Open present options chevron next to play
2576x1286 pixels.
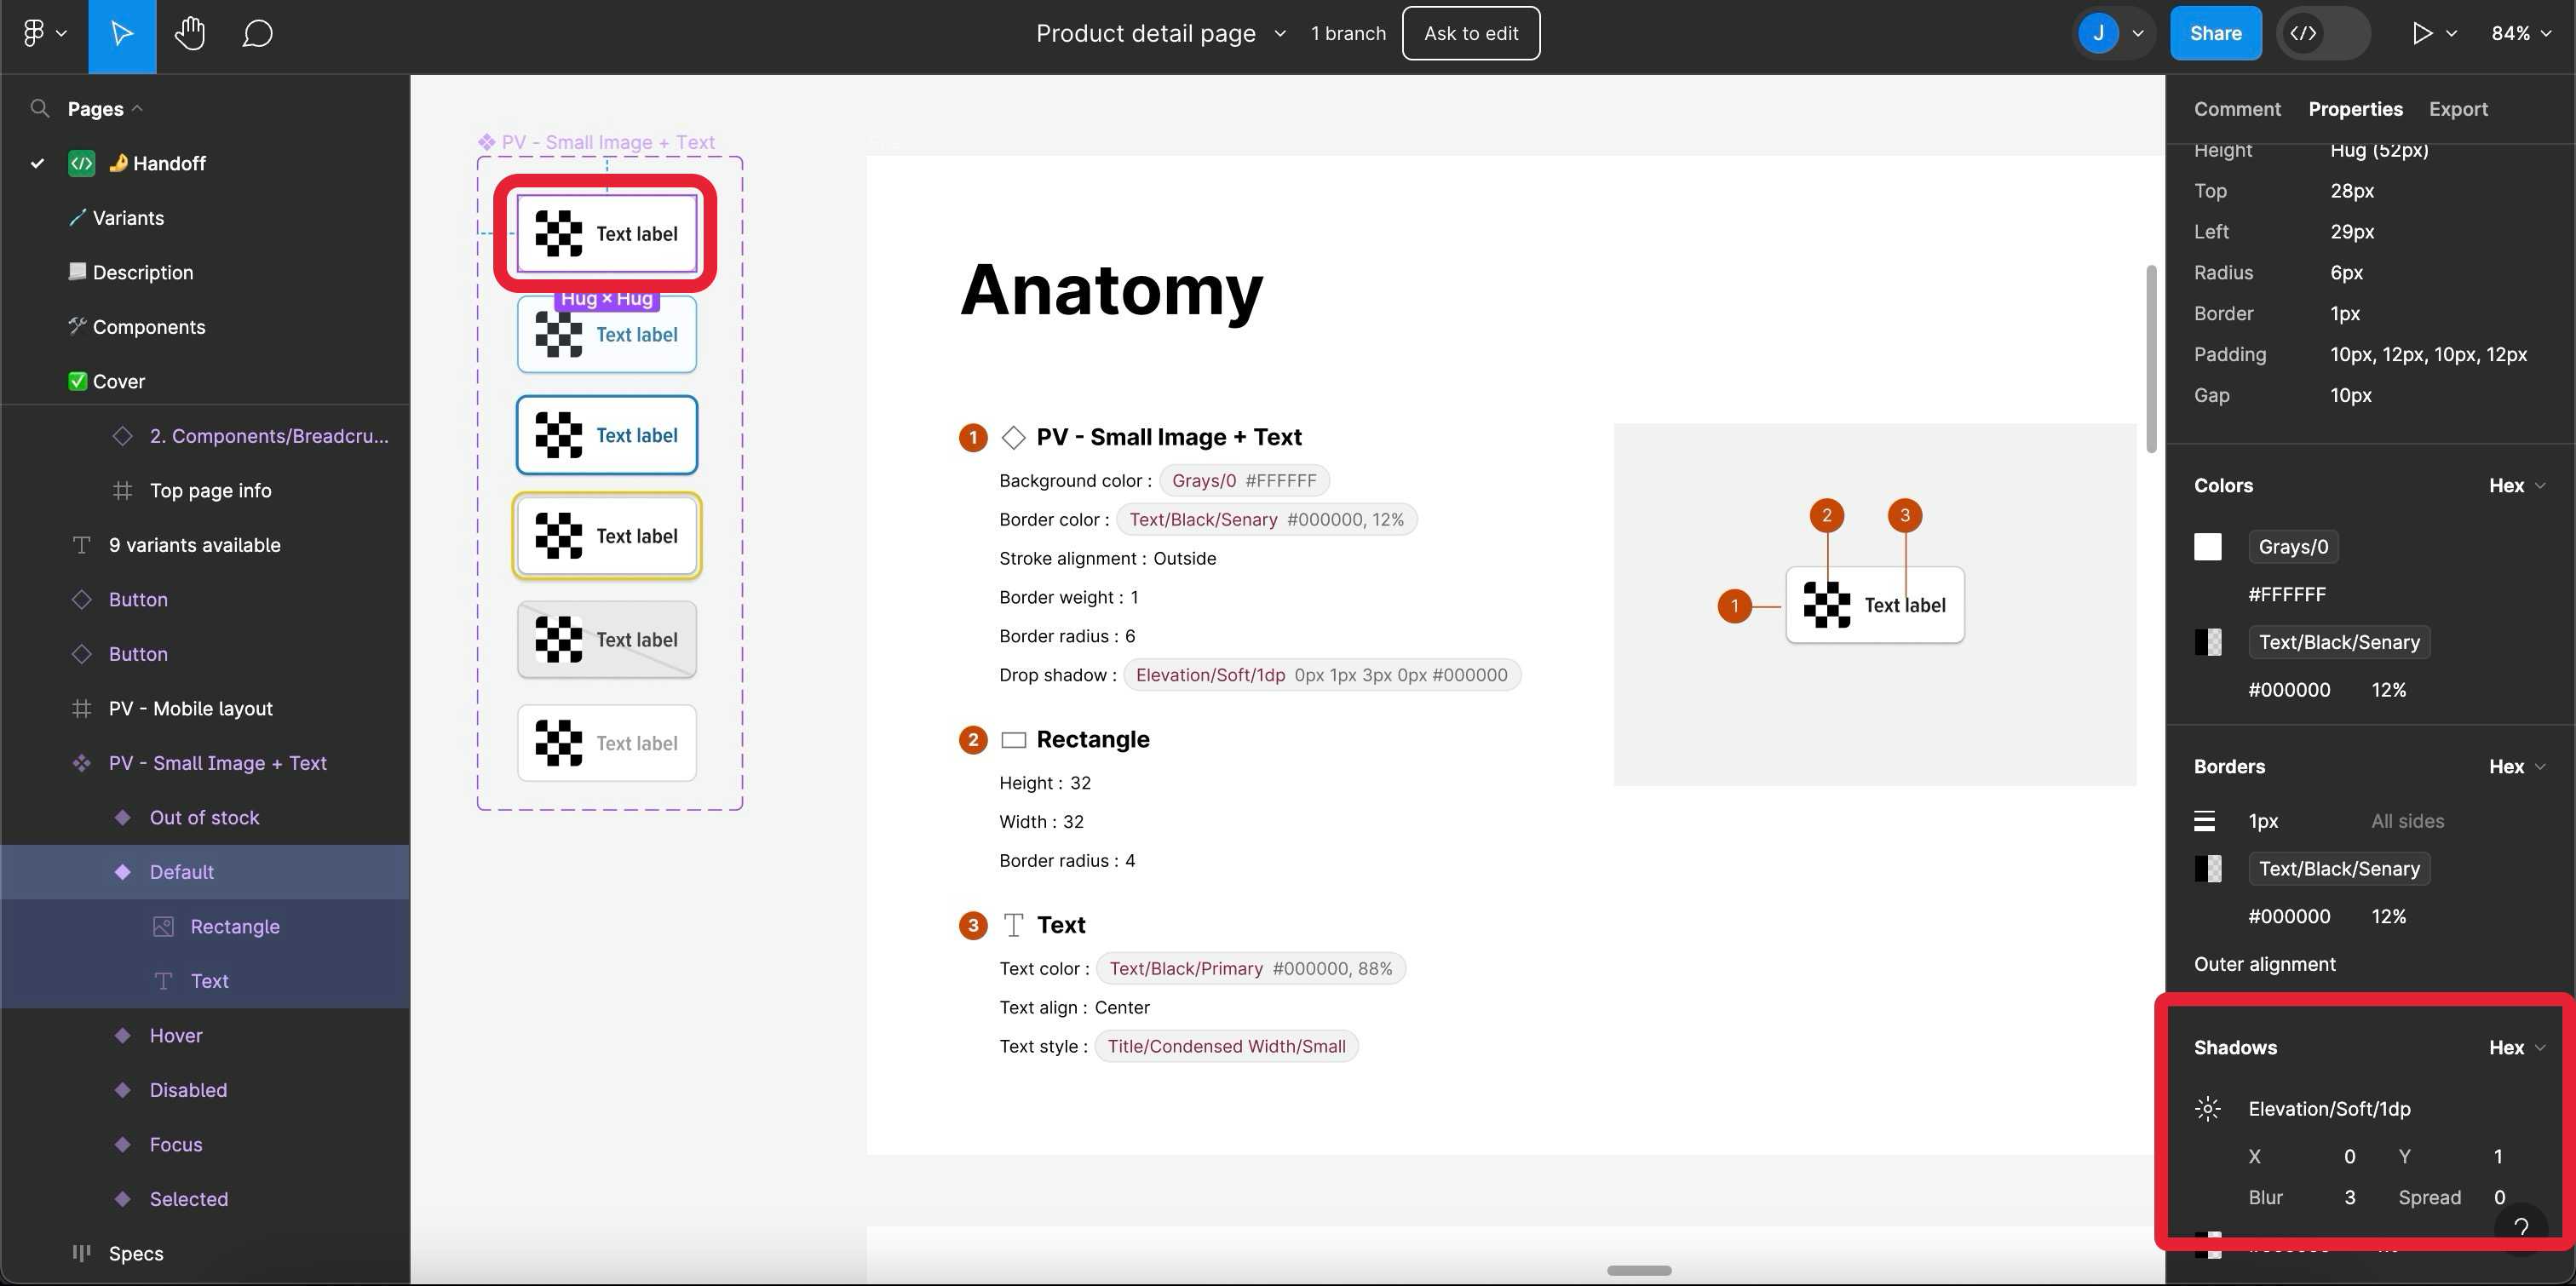(x=2451, y=33)
